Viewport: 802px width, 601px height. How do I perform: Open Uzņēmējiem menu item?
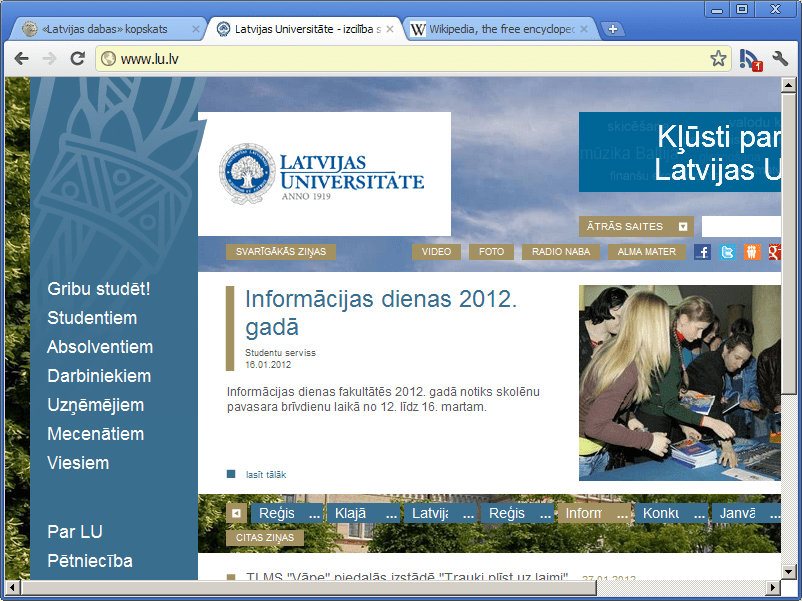96,405
